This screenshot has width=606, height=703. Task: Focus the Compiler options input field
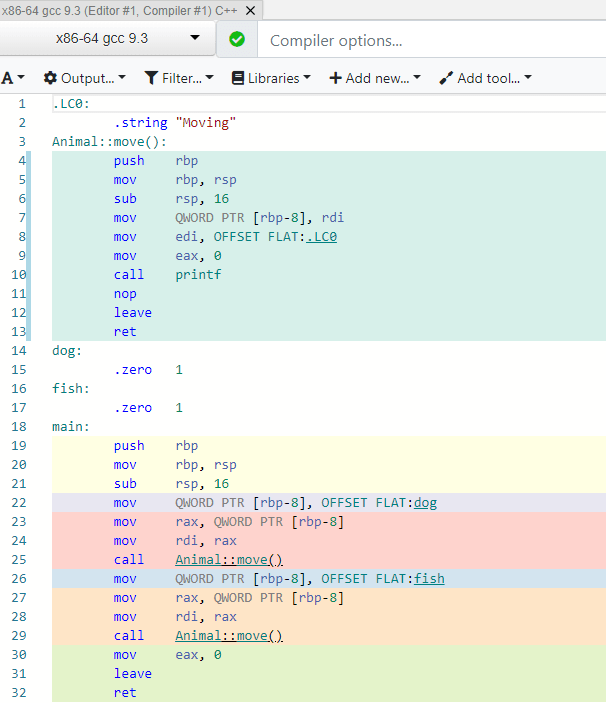430,41
